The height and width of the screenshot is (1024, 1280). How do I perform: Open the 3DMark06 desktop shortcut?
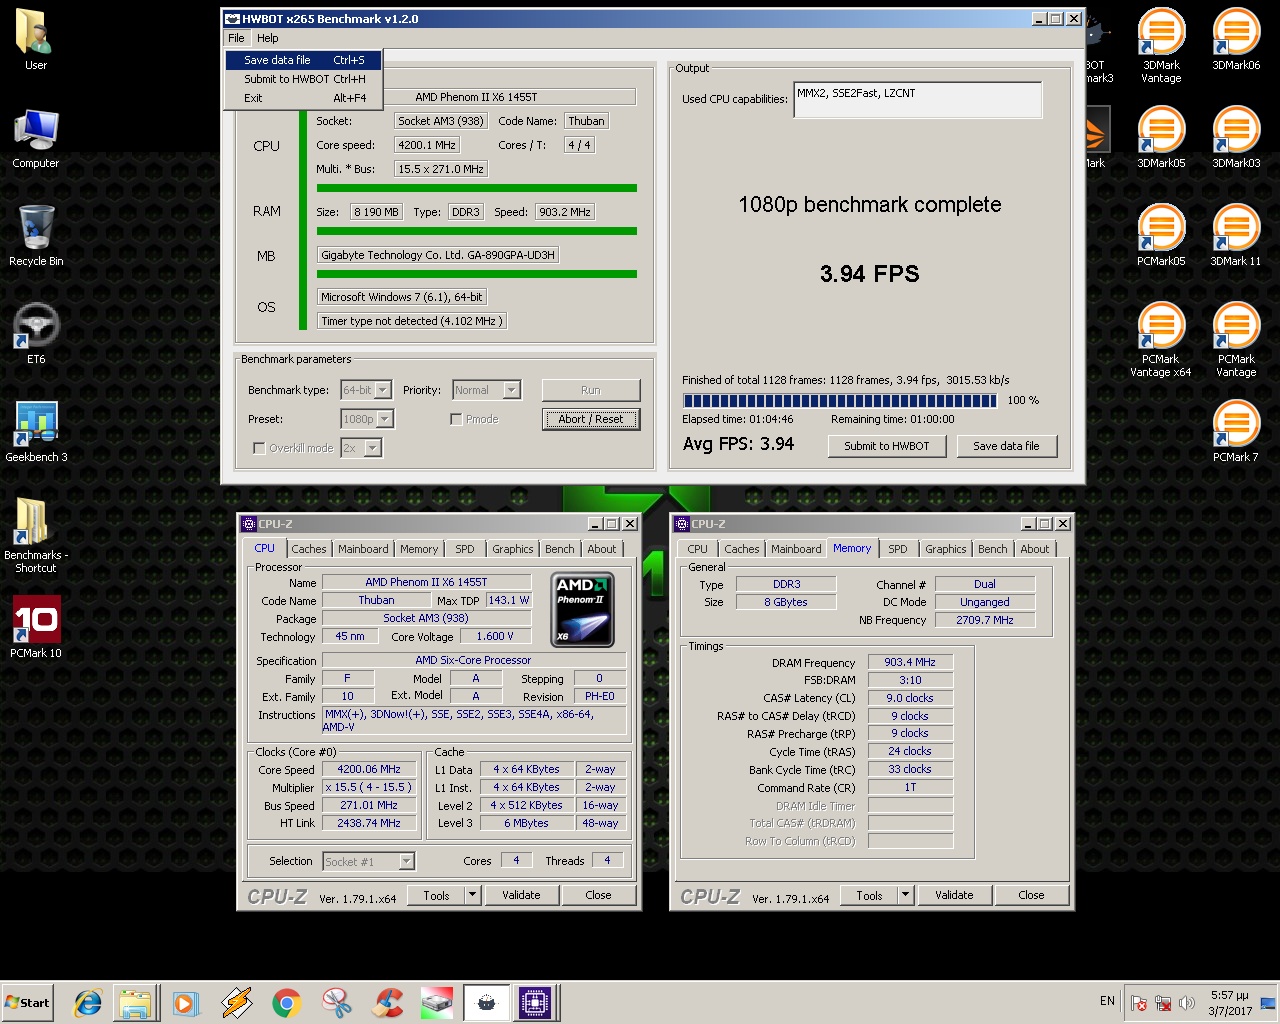point(1236,39)
